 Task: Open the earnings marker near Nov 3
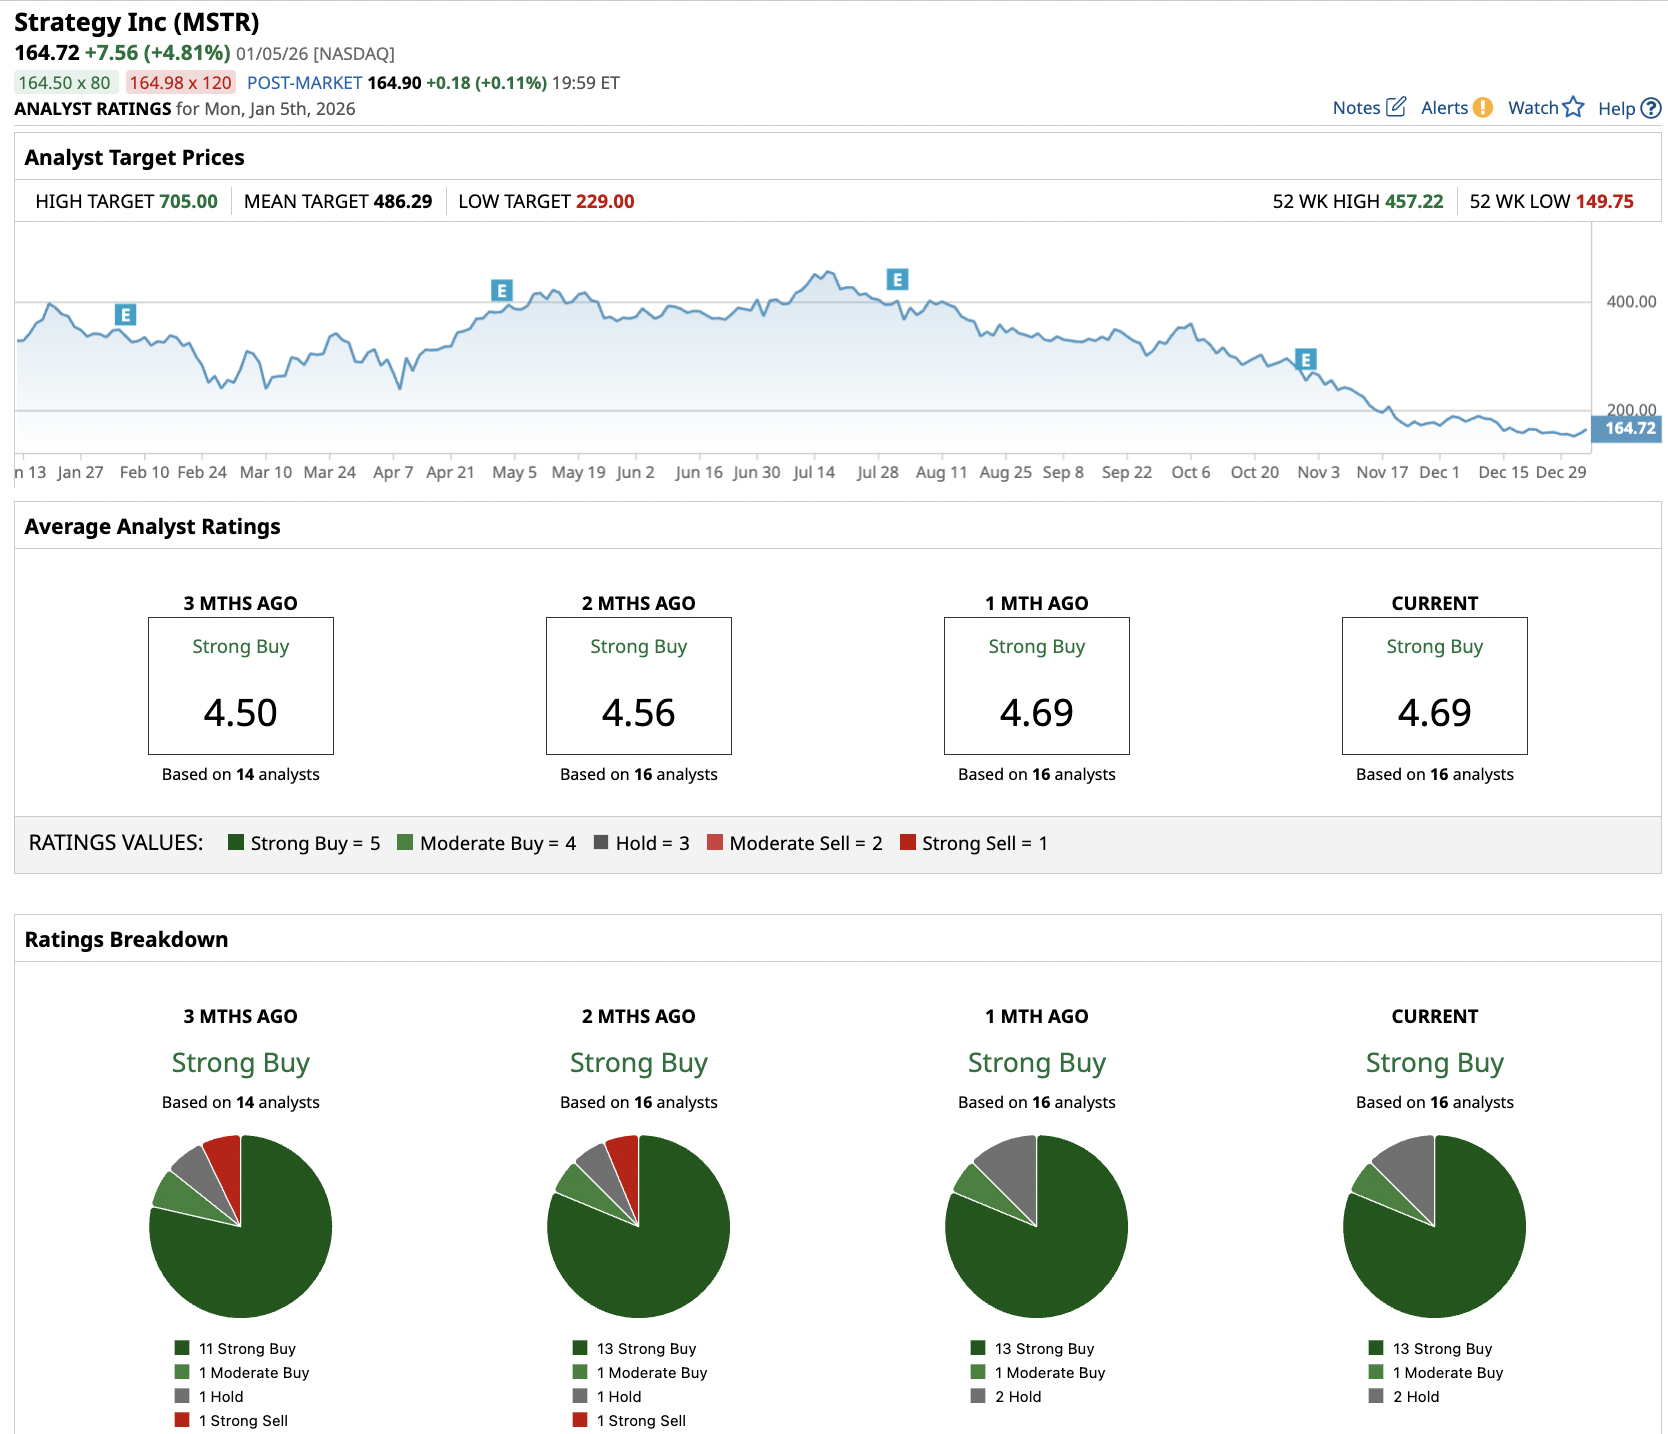point(1305,359)
